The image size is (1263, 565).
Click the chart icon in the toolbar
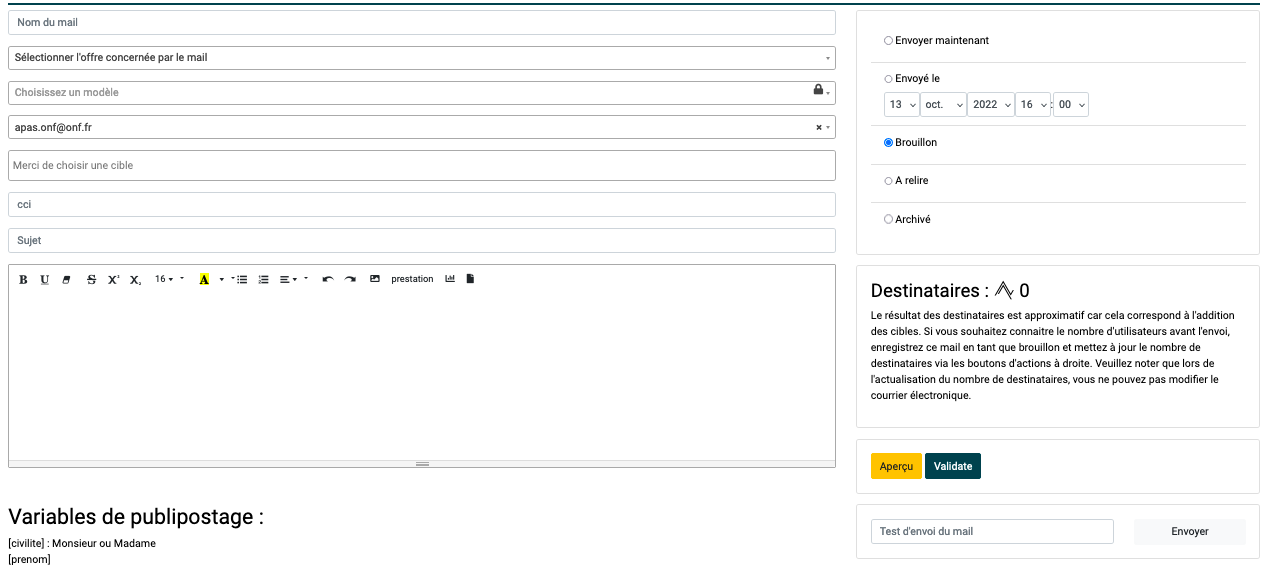(450, 279)
